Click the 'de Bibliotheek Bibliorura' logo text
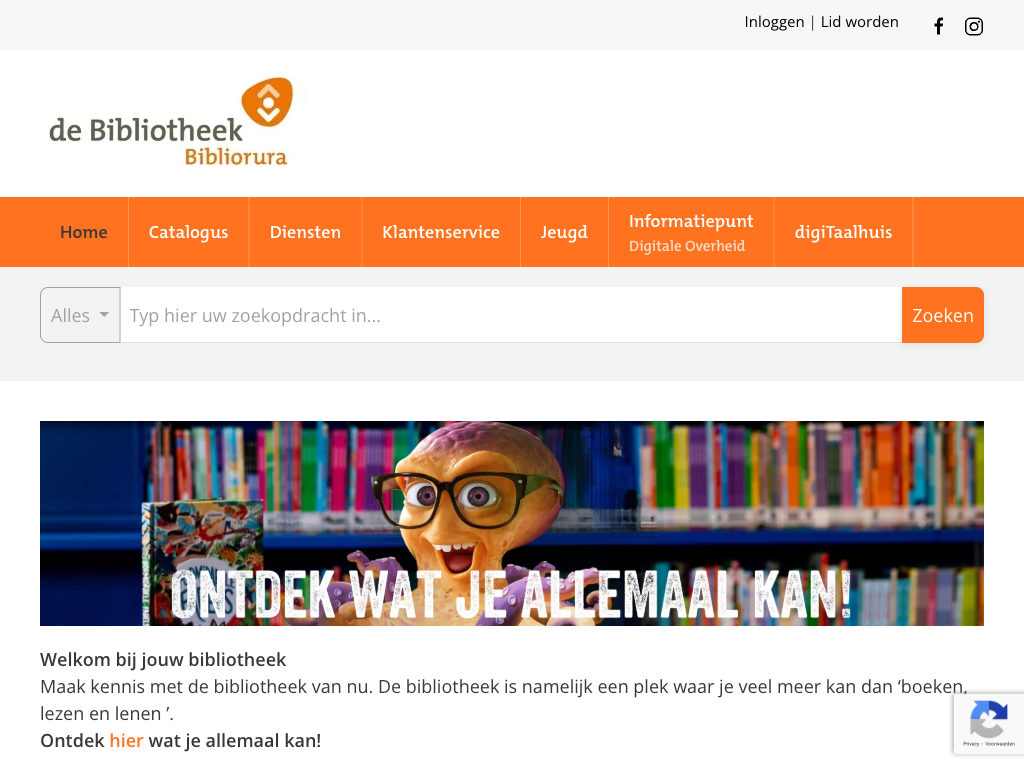The image size is (1024, 768). pyautogui.click(x=168, y=140)
